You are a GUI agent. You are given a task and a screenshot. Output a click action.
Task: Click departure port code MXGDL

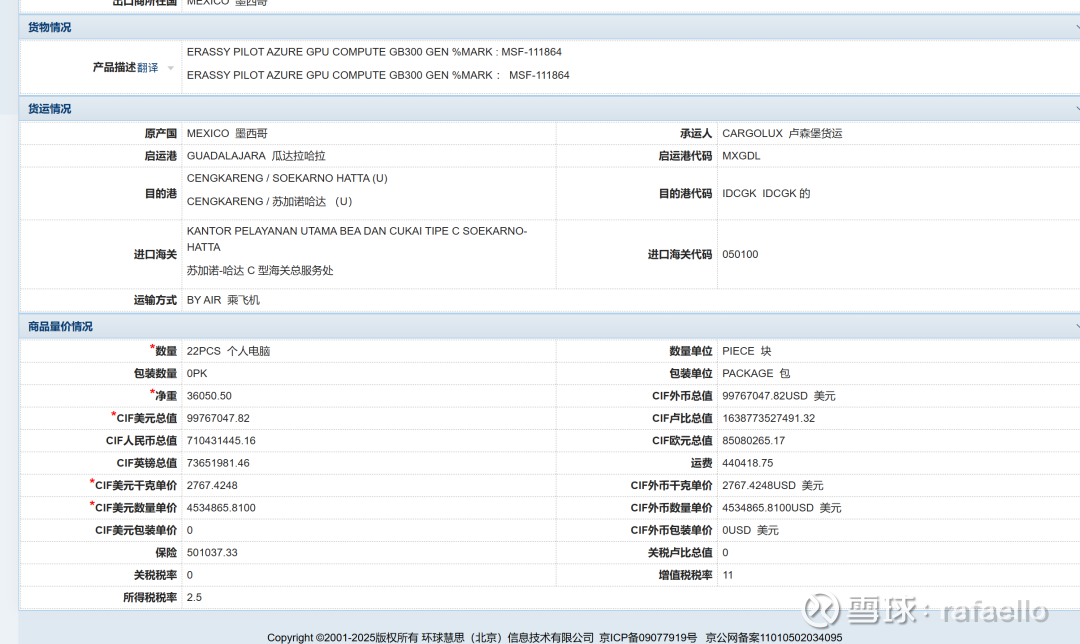pyautogui.click(x=741, y=156)
